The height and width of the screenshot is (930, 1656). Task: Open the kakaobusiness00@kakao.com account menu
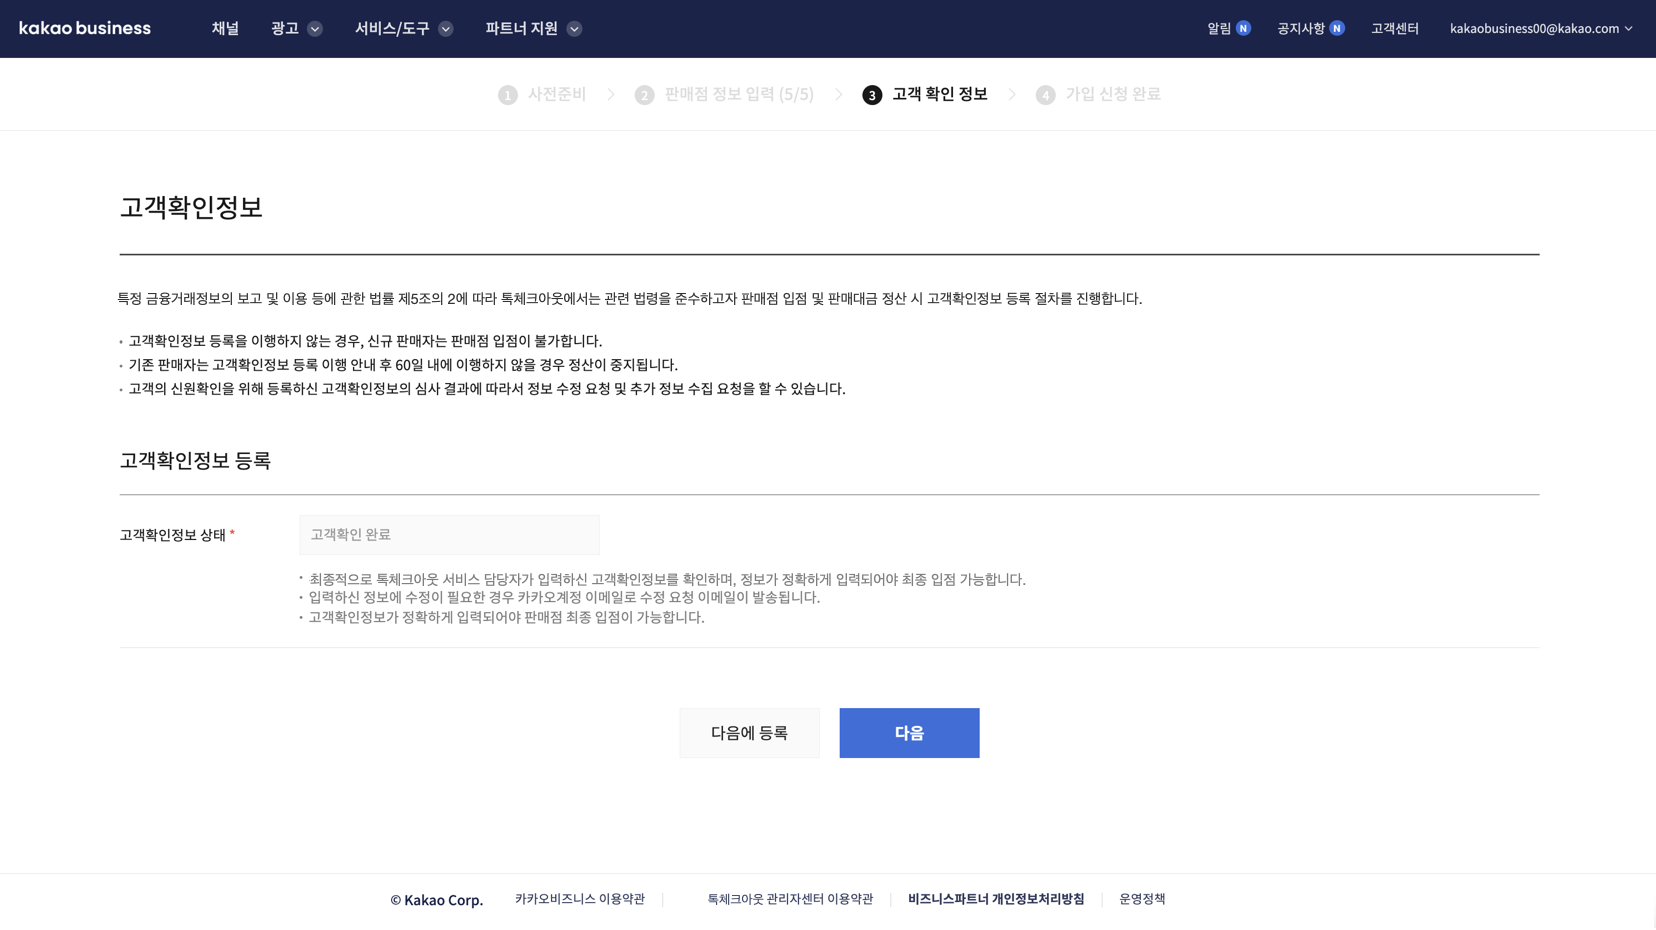pyautogui.click(x=1540, y=28)
